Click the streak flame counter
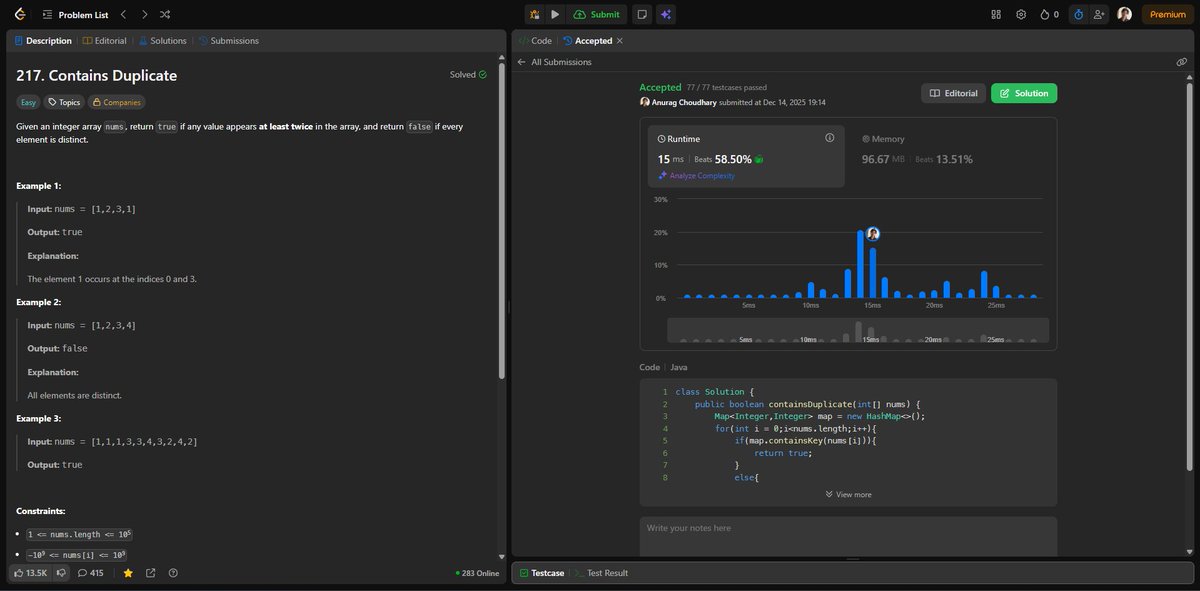1200x591 pixels. pyautogui.click(x=1049, y=14)
